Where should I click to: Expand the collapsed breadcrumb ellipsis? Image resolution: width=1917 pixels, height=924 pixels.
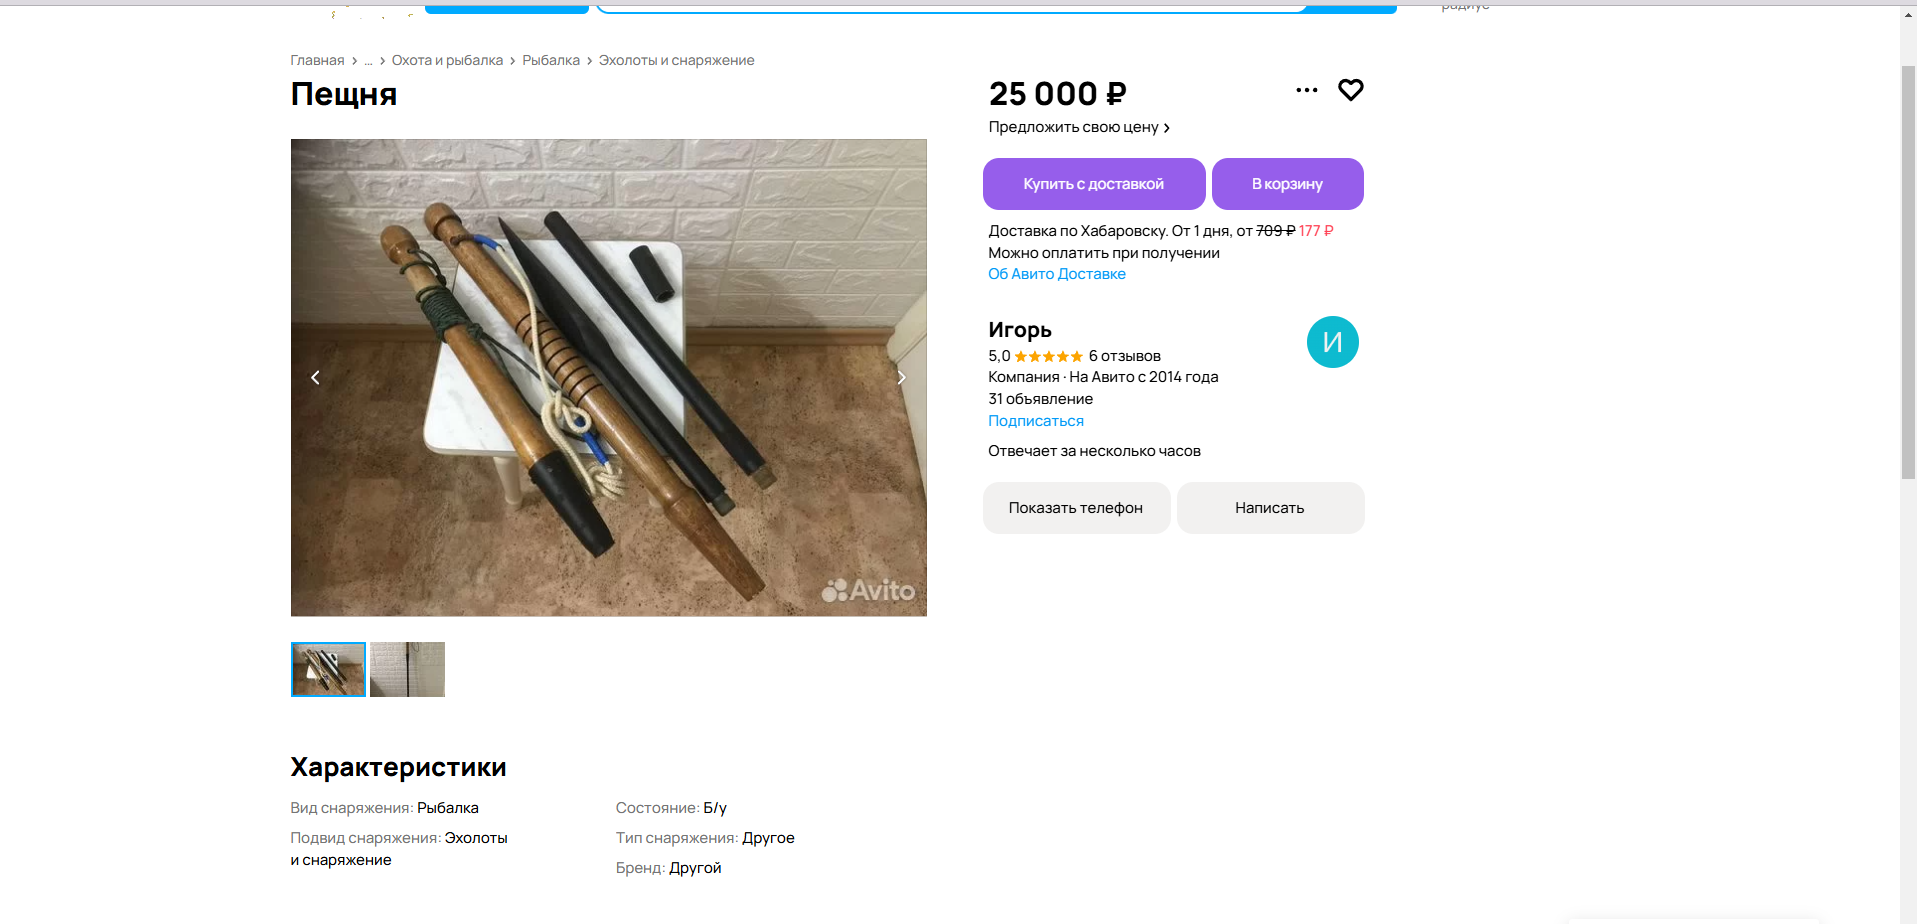[x=368, y=61]
